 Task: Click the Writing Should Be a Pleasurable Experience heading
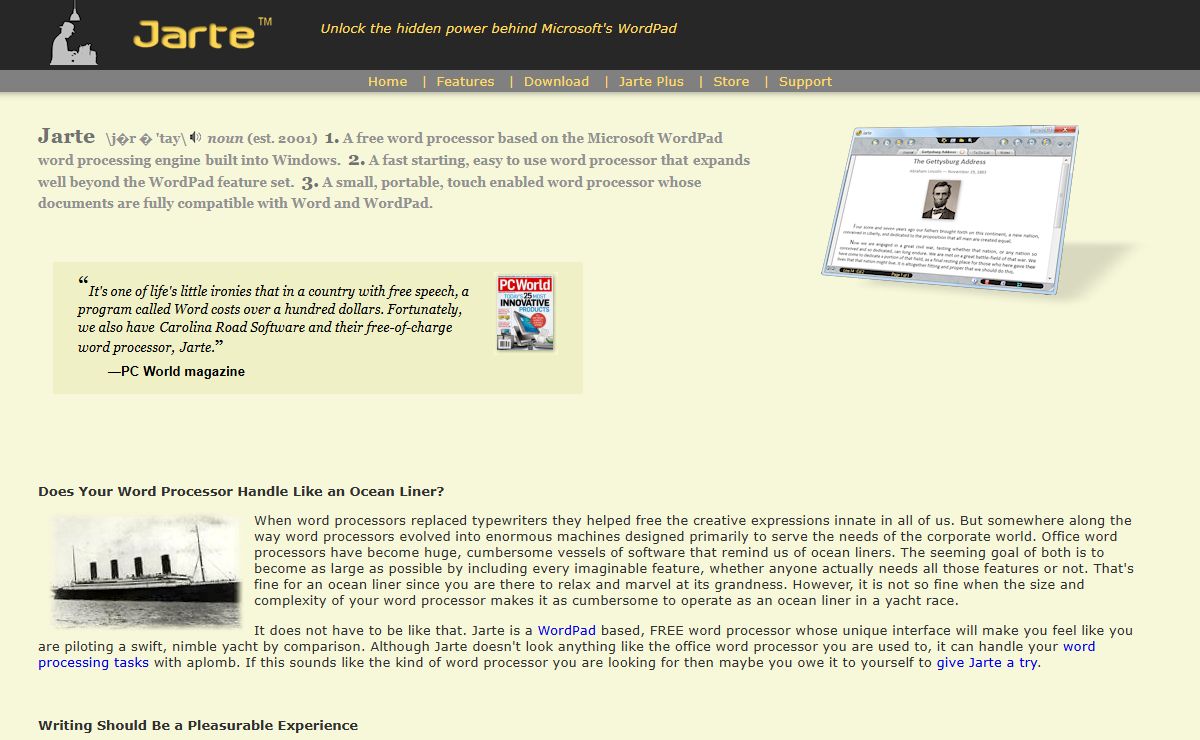pos(198,726)
